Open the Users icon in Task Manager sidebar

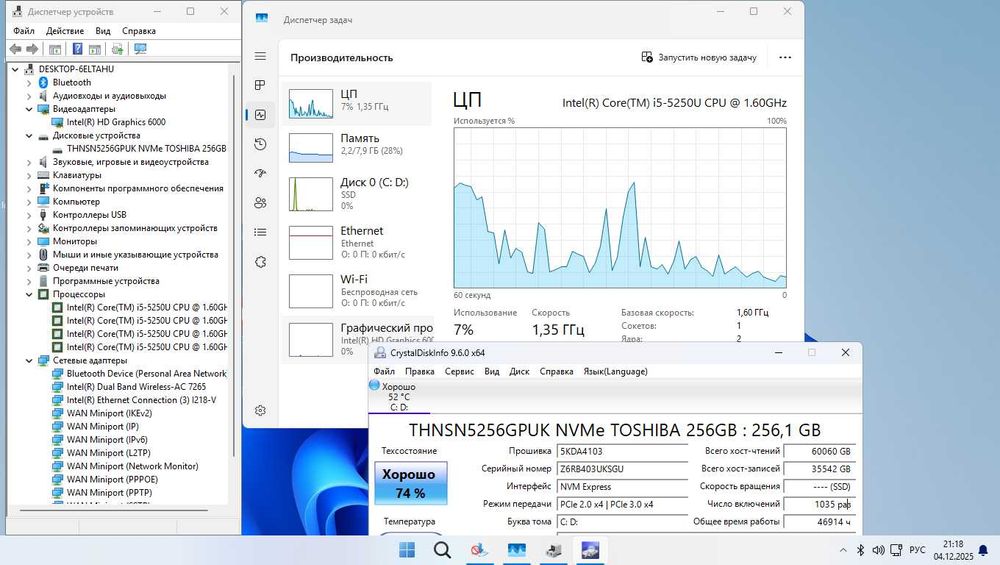(260, 203)
